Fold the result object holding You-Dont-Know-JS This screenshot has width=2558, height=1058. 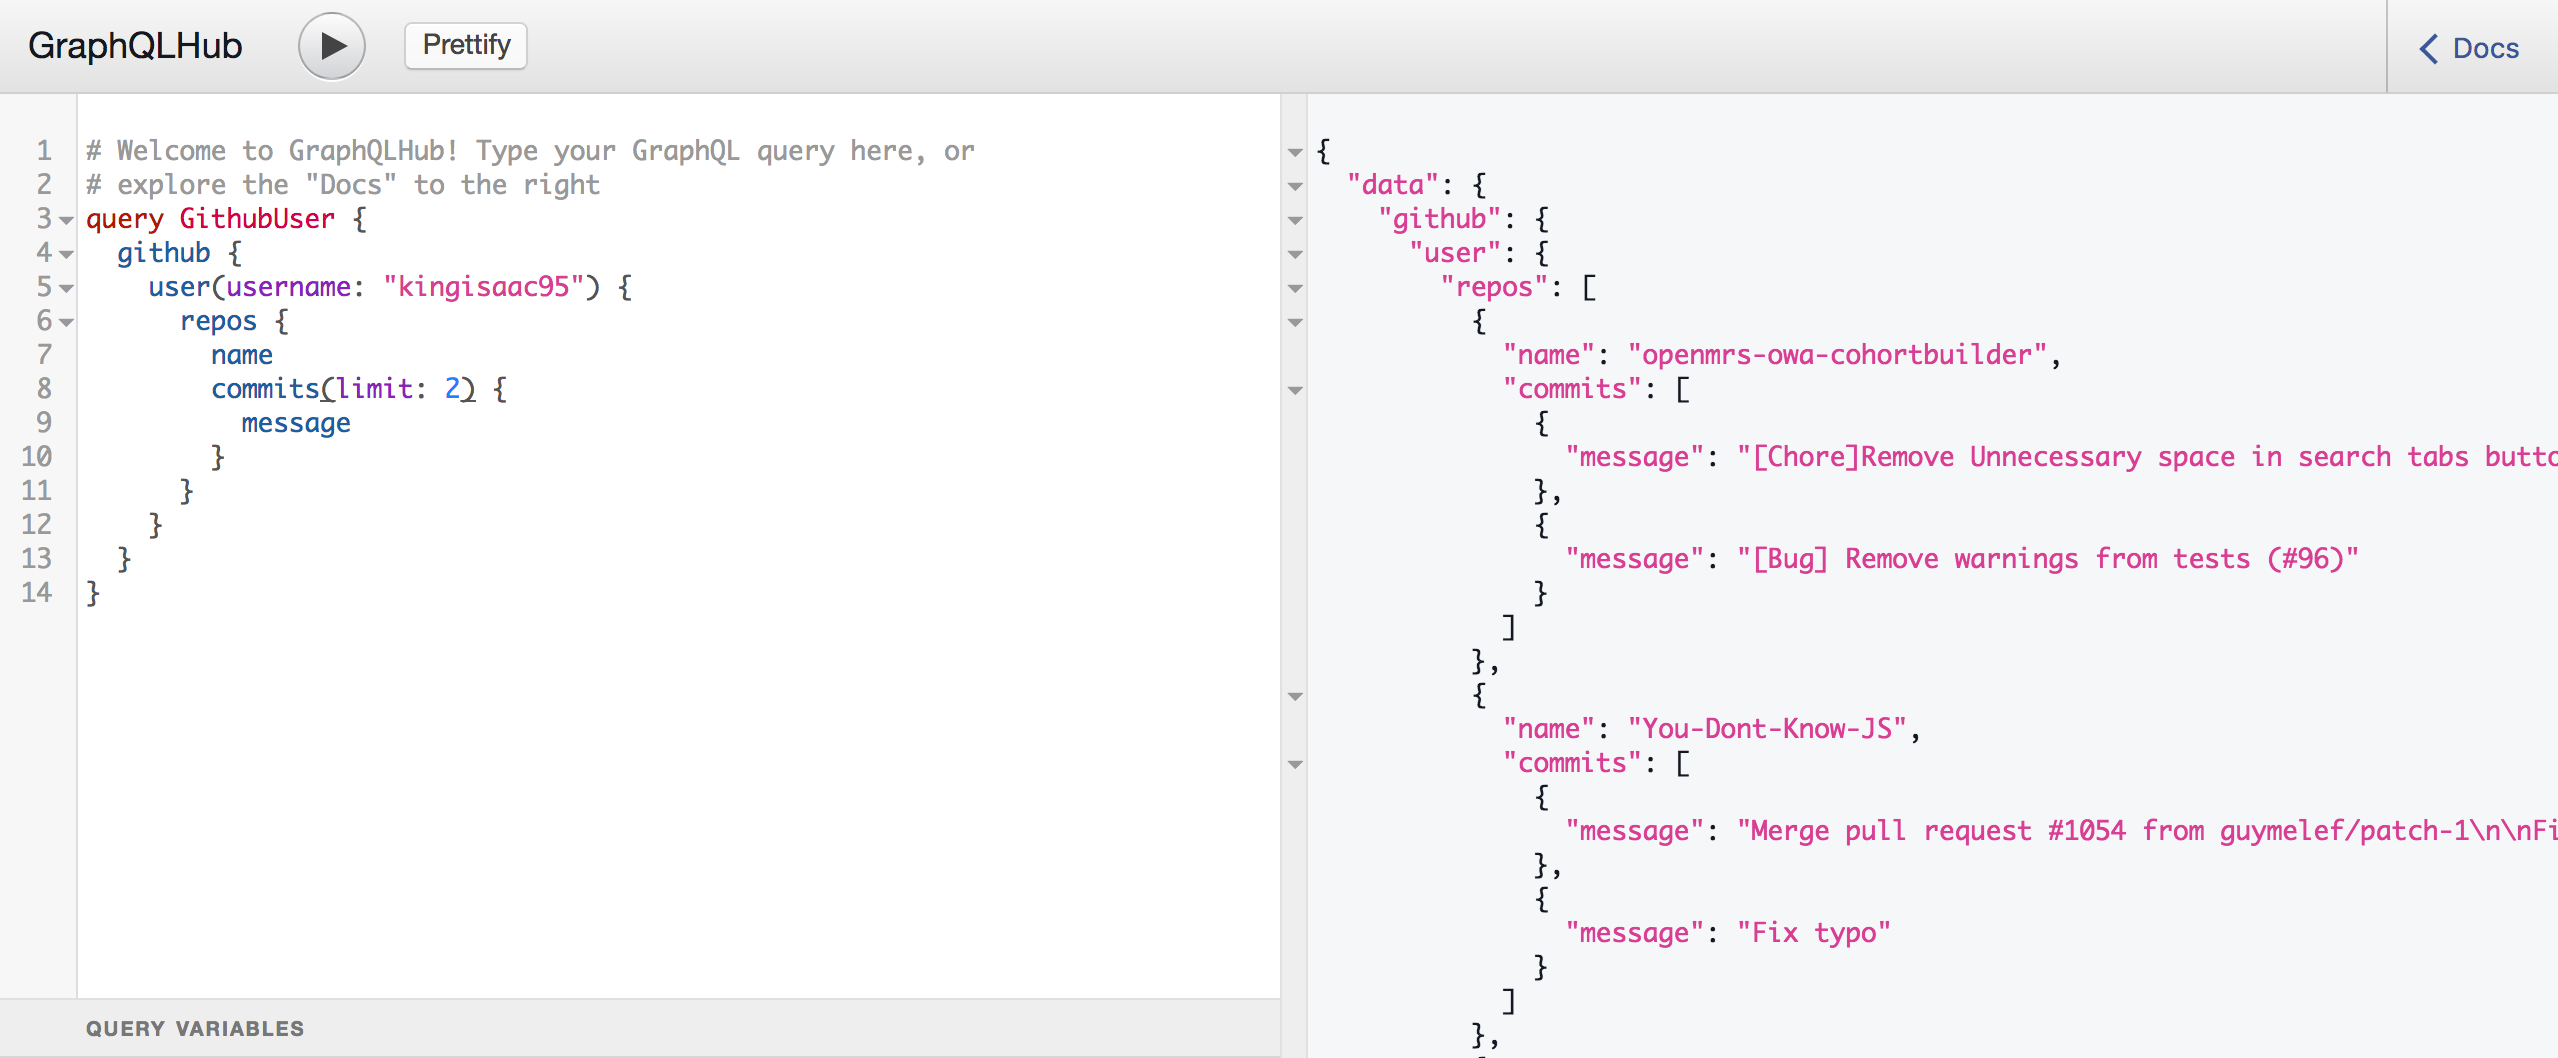pyautogui.click(x=1295, y=697)
